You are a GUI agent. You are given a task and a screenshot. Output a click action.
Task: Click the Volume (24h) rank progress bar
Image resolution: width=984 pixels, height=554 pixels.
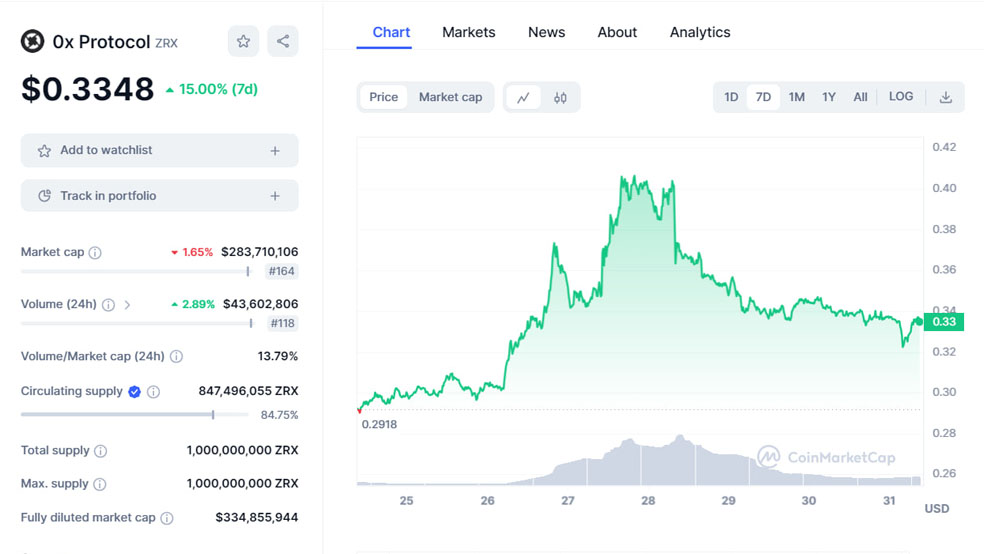(137, 324)
